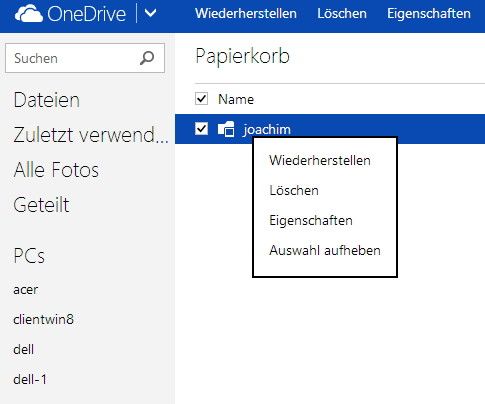The height and width of the screenshot is (404, 485).
Task: Uncheck the joachim row checkbox
Action: click(x=201, y=129)
